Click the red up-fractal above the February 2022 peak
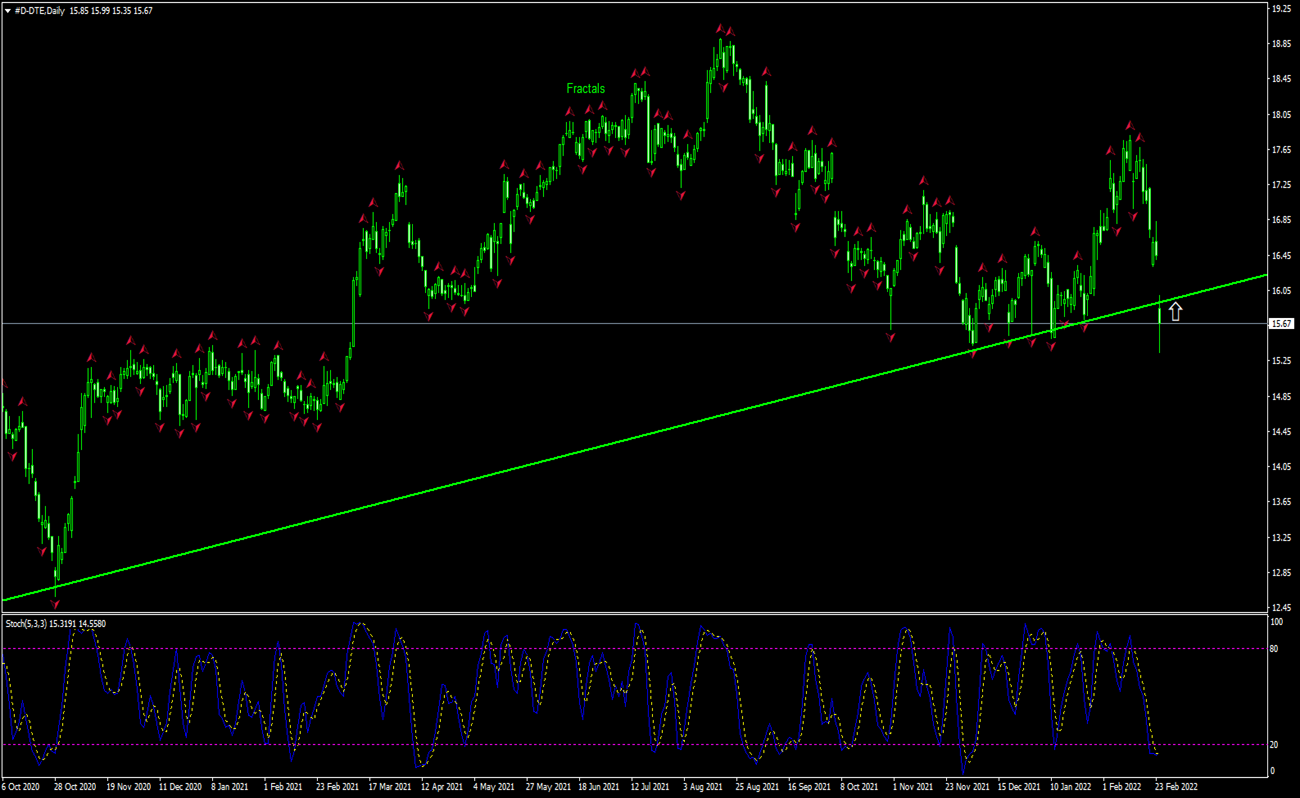 [1128, 124]
